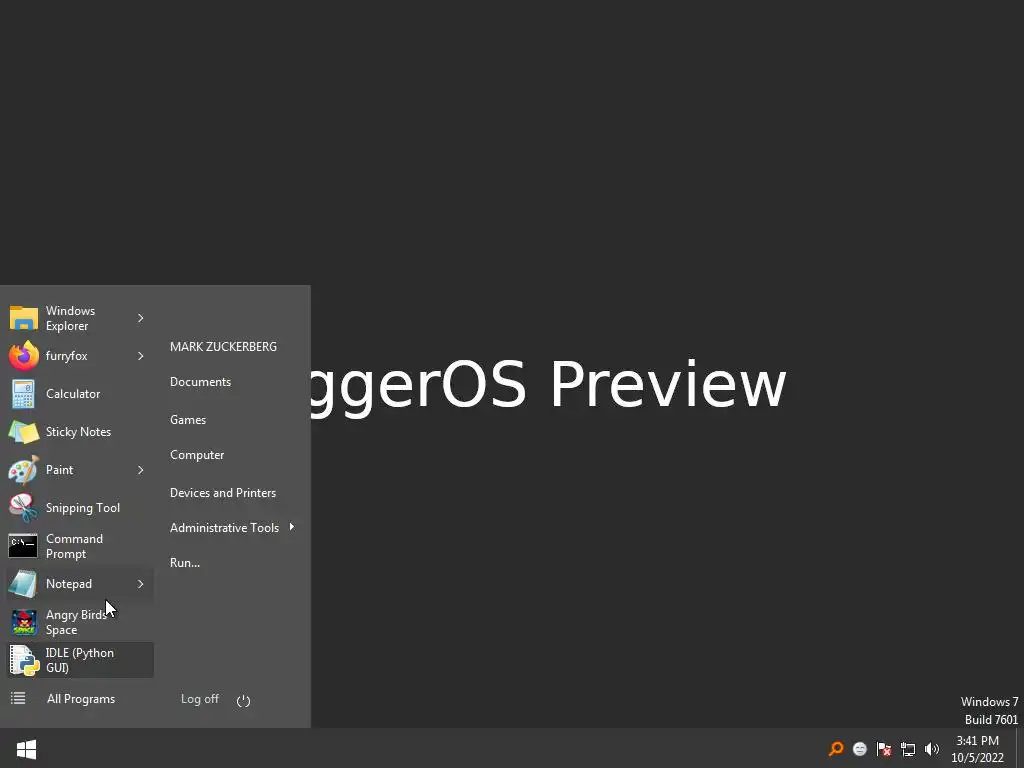Click the volume speaker tray icon
The height and width of the screenshot is (768, 1024).
932,749
